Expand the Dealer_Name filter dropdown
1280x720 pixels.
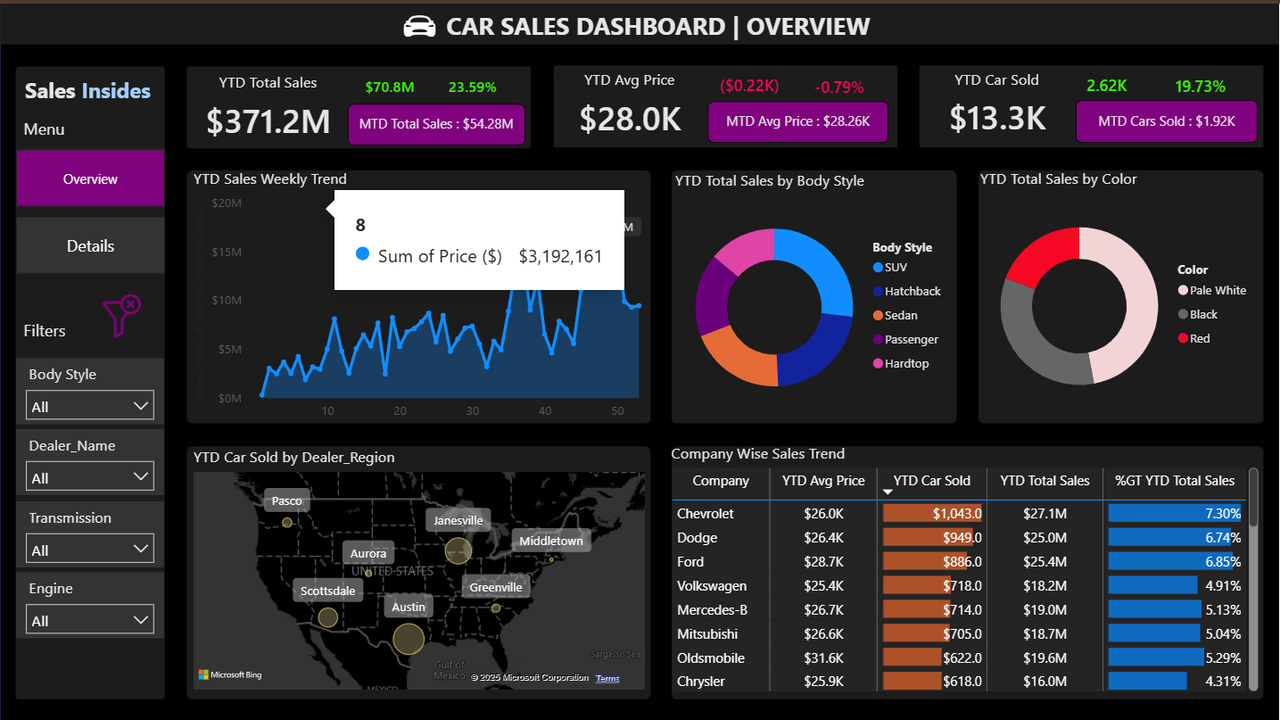coord(90,477)
